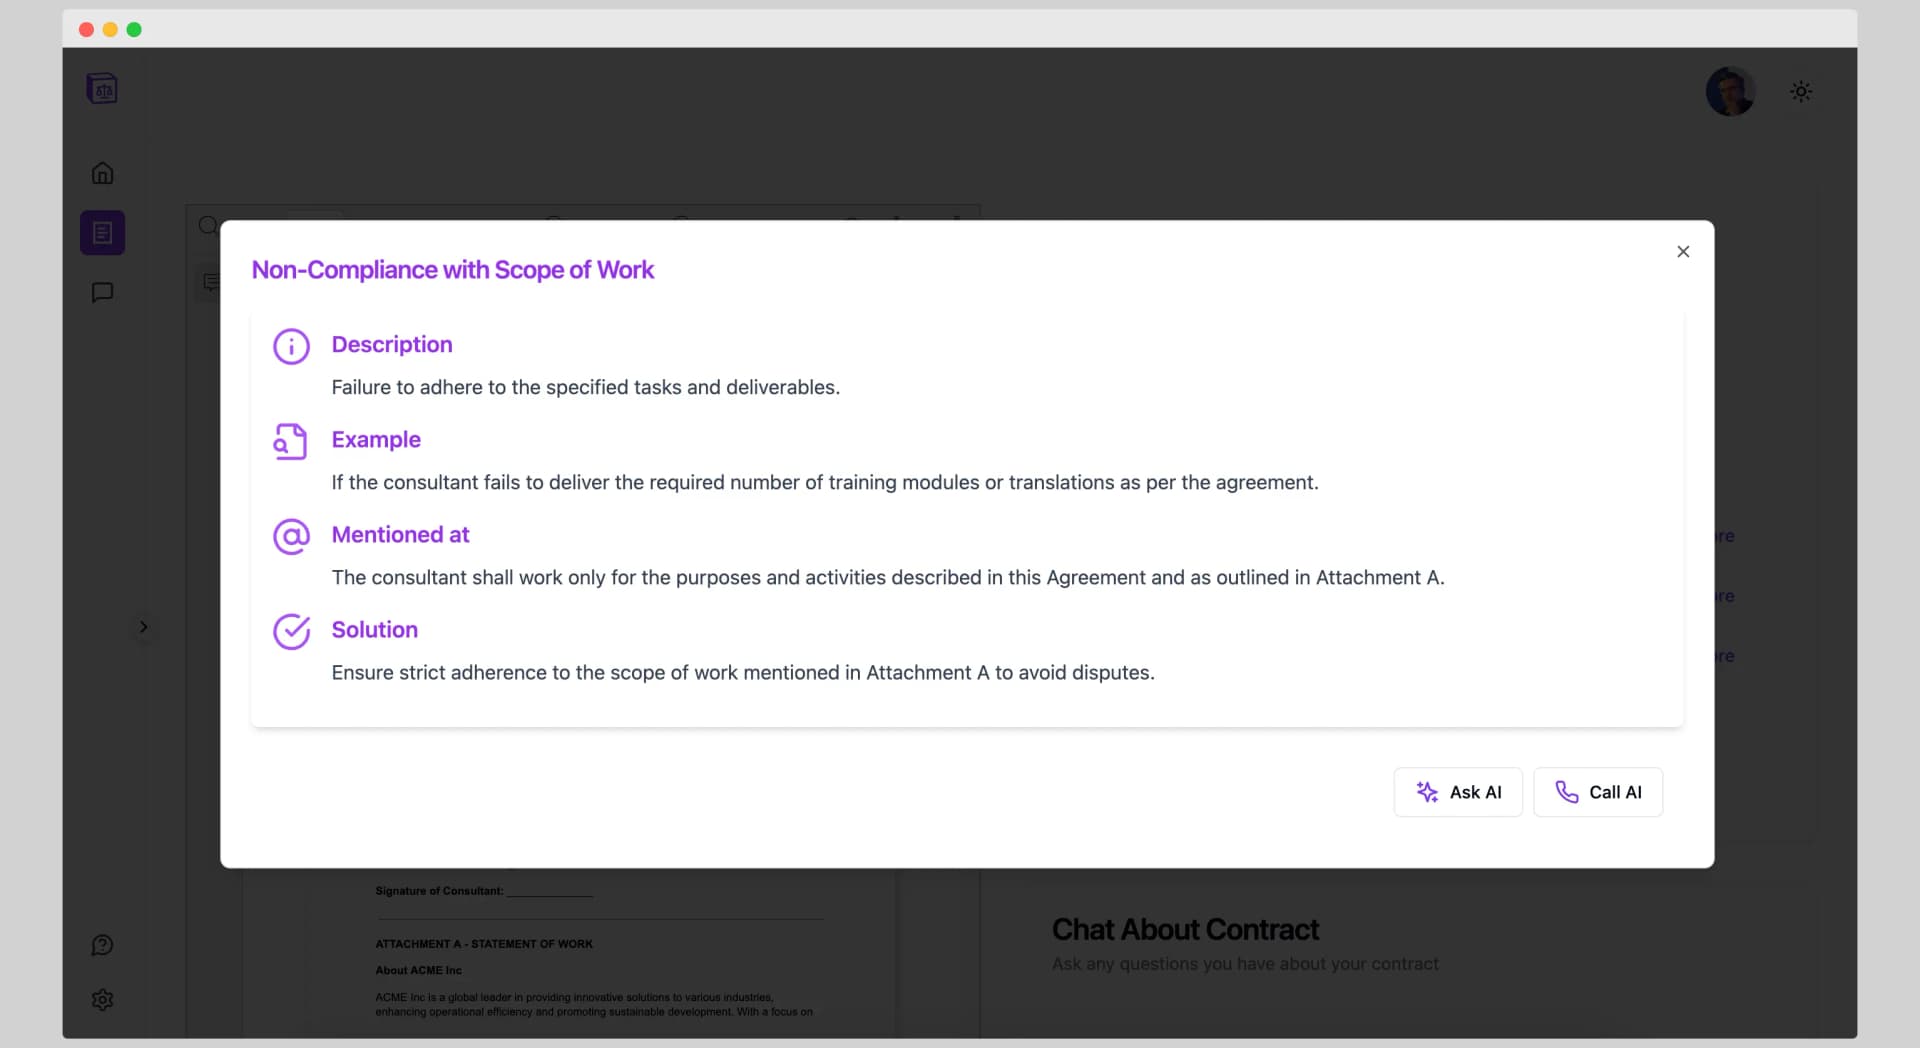Click the Call AI button
The image size is (1920, 1048).
1598,792
